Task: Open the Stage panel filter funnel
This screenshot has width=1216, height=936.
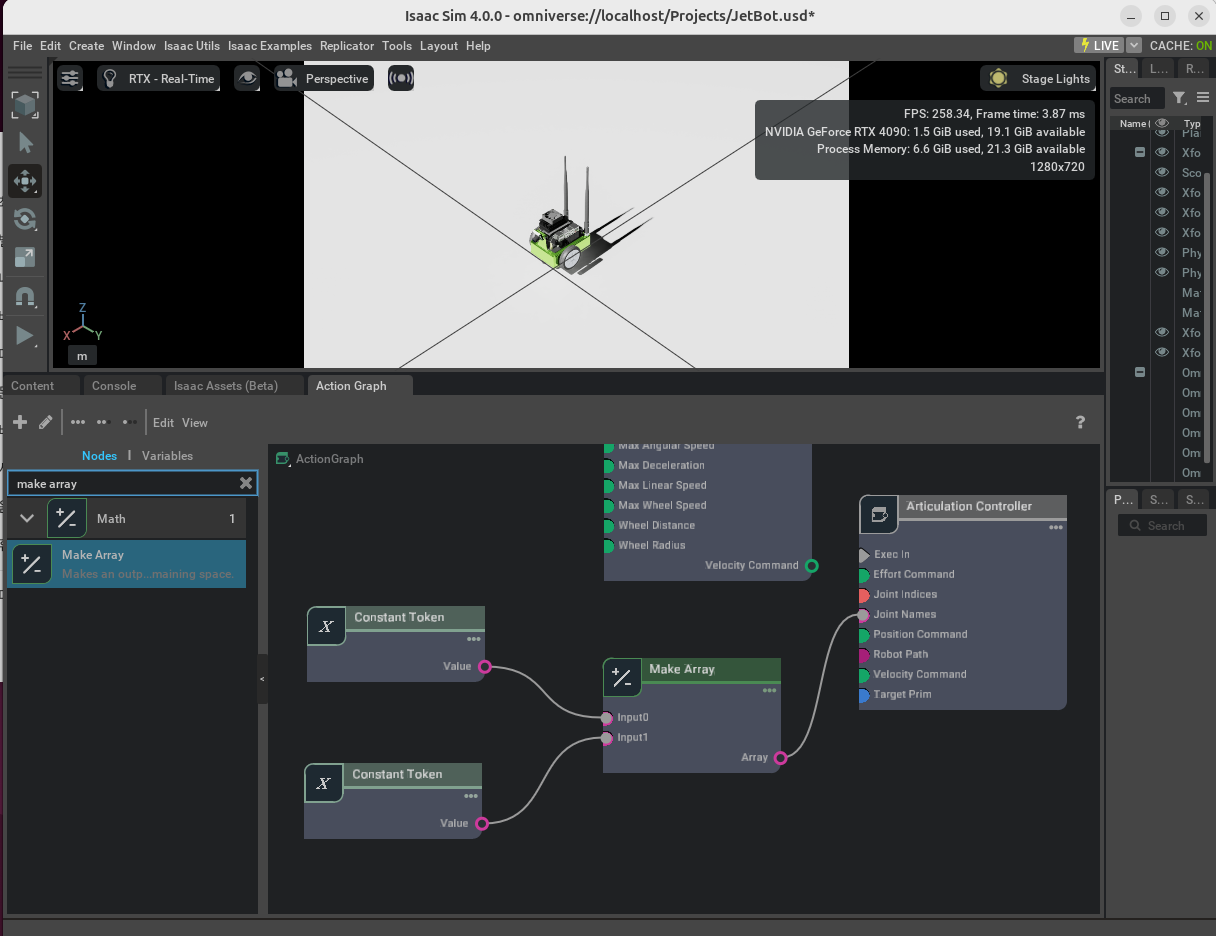Action: pyautogui.click(x=1179, y=98)
